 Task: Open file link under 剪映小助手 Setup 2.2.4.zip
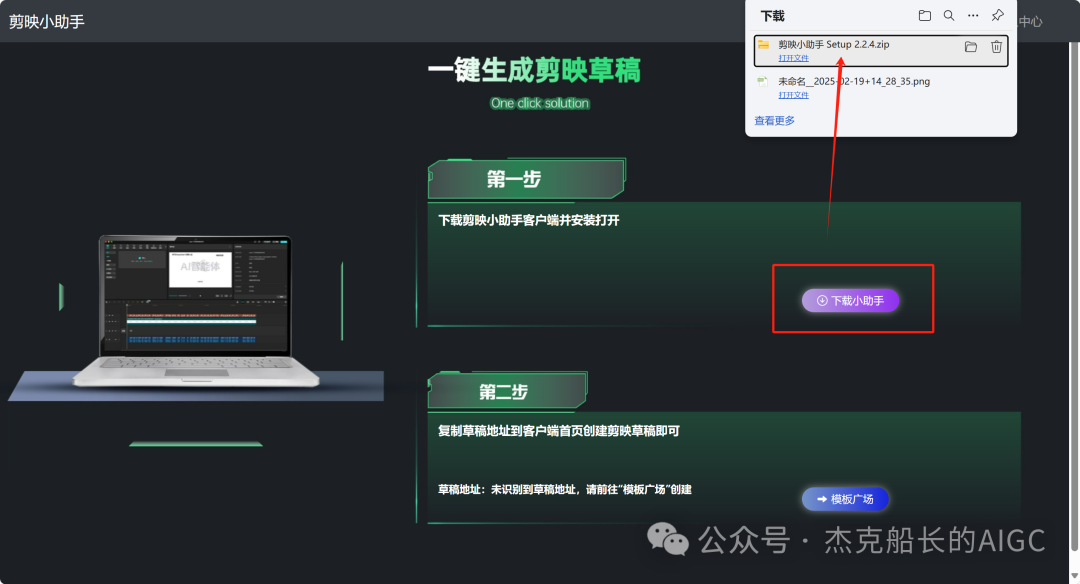(793, 59)
